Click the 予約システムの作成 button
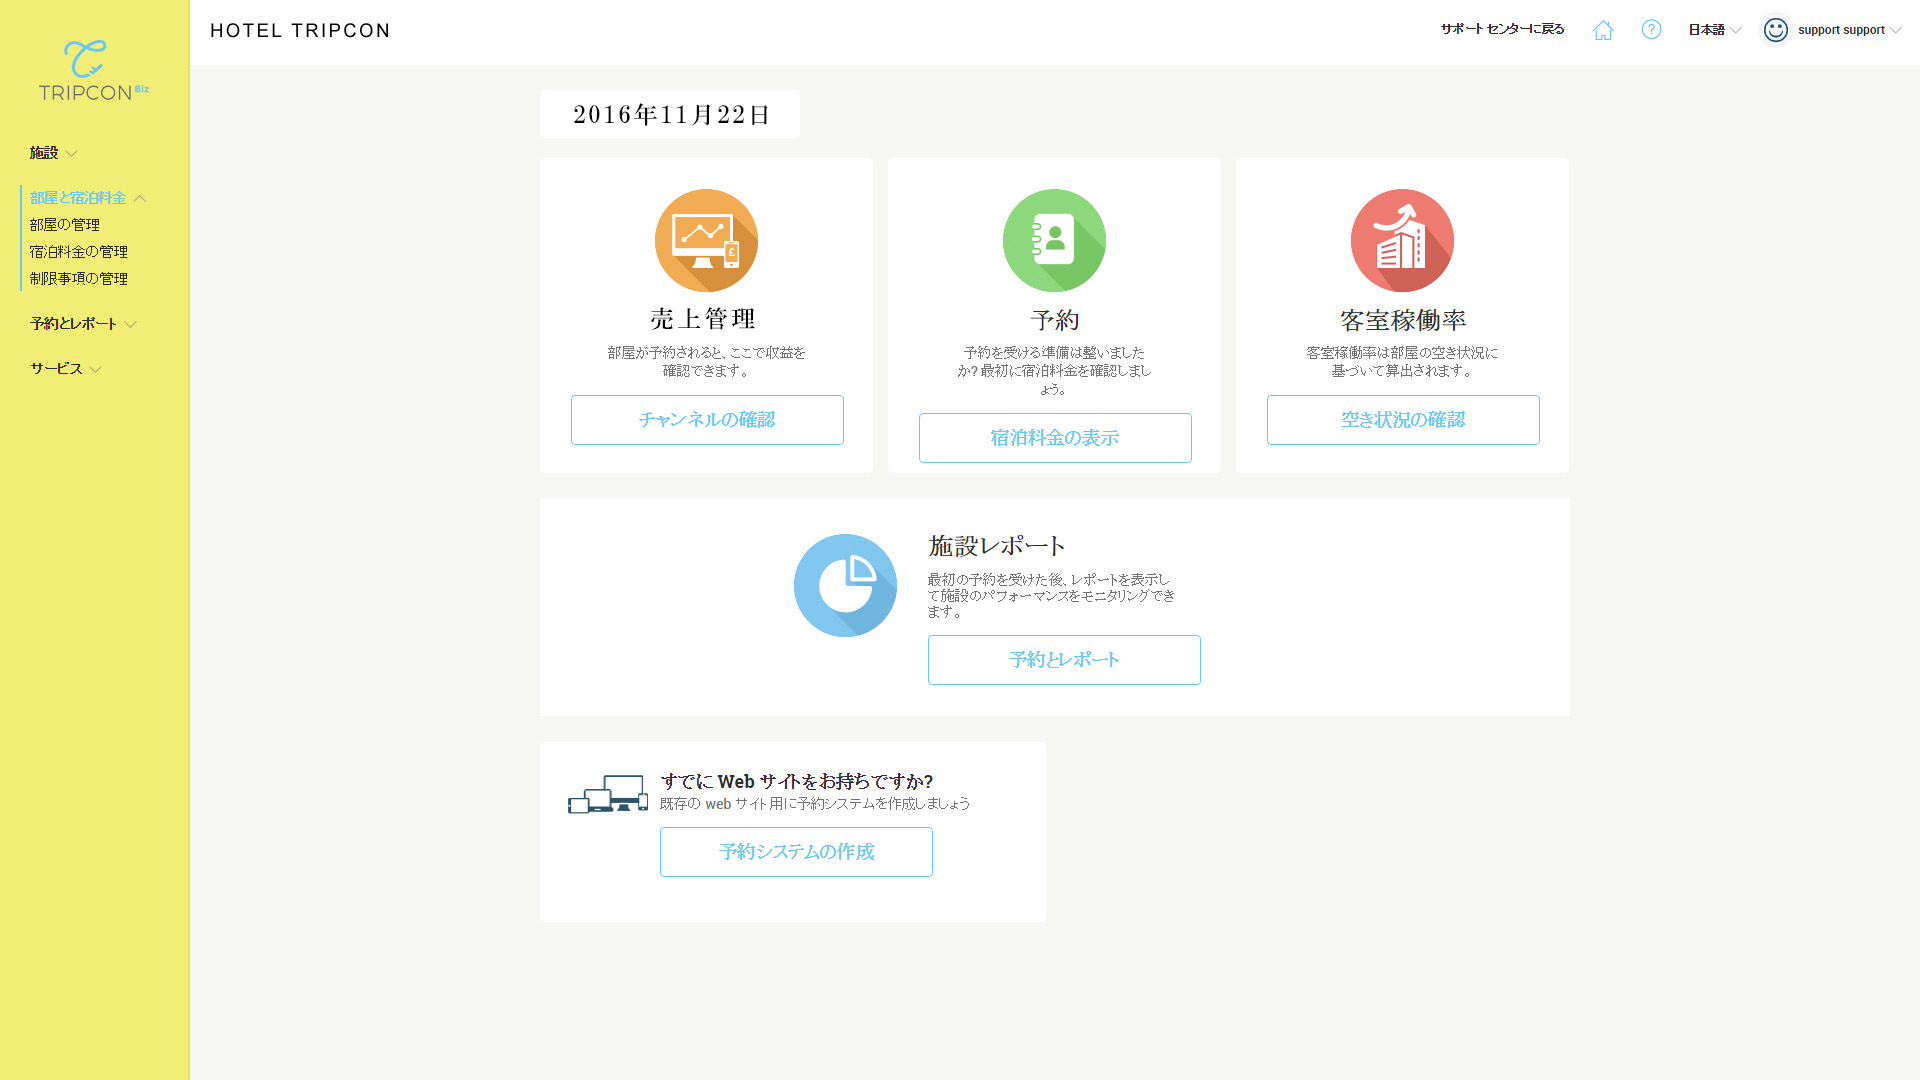This screenshot has height=1080, width=1920. point(796,852)
